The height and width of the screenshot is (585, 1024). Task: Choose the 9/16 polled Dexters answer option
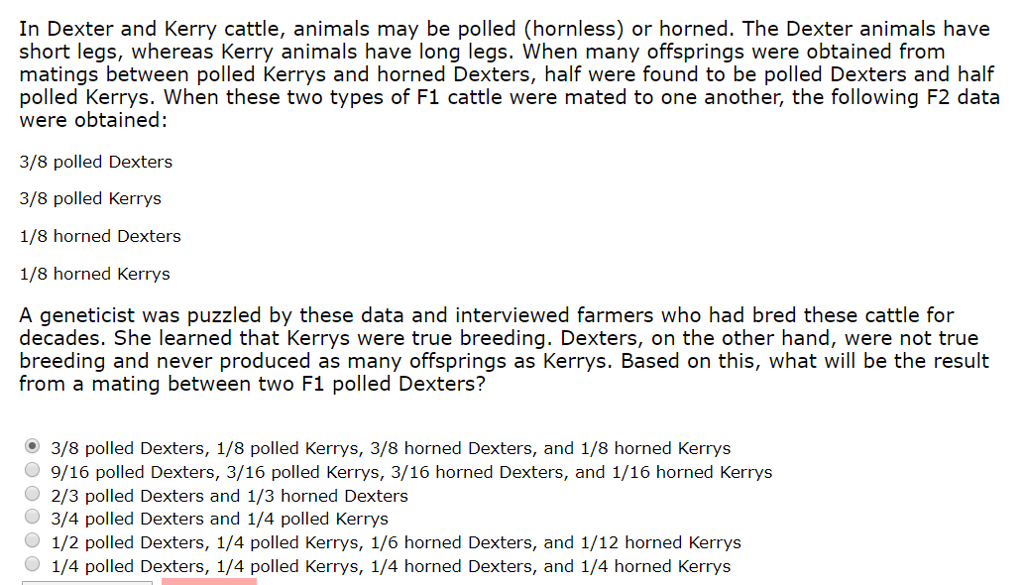[31, 470]
